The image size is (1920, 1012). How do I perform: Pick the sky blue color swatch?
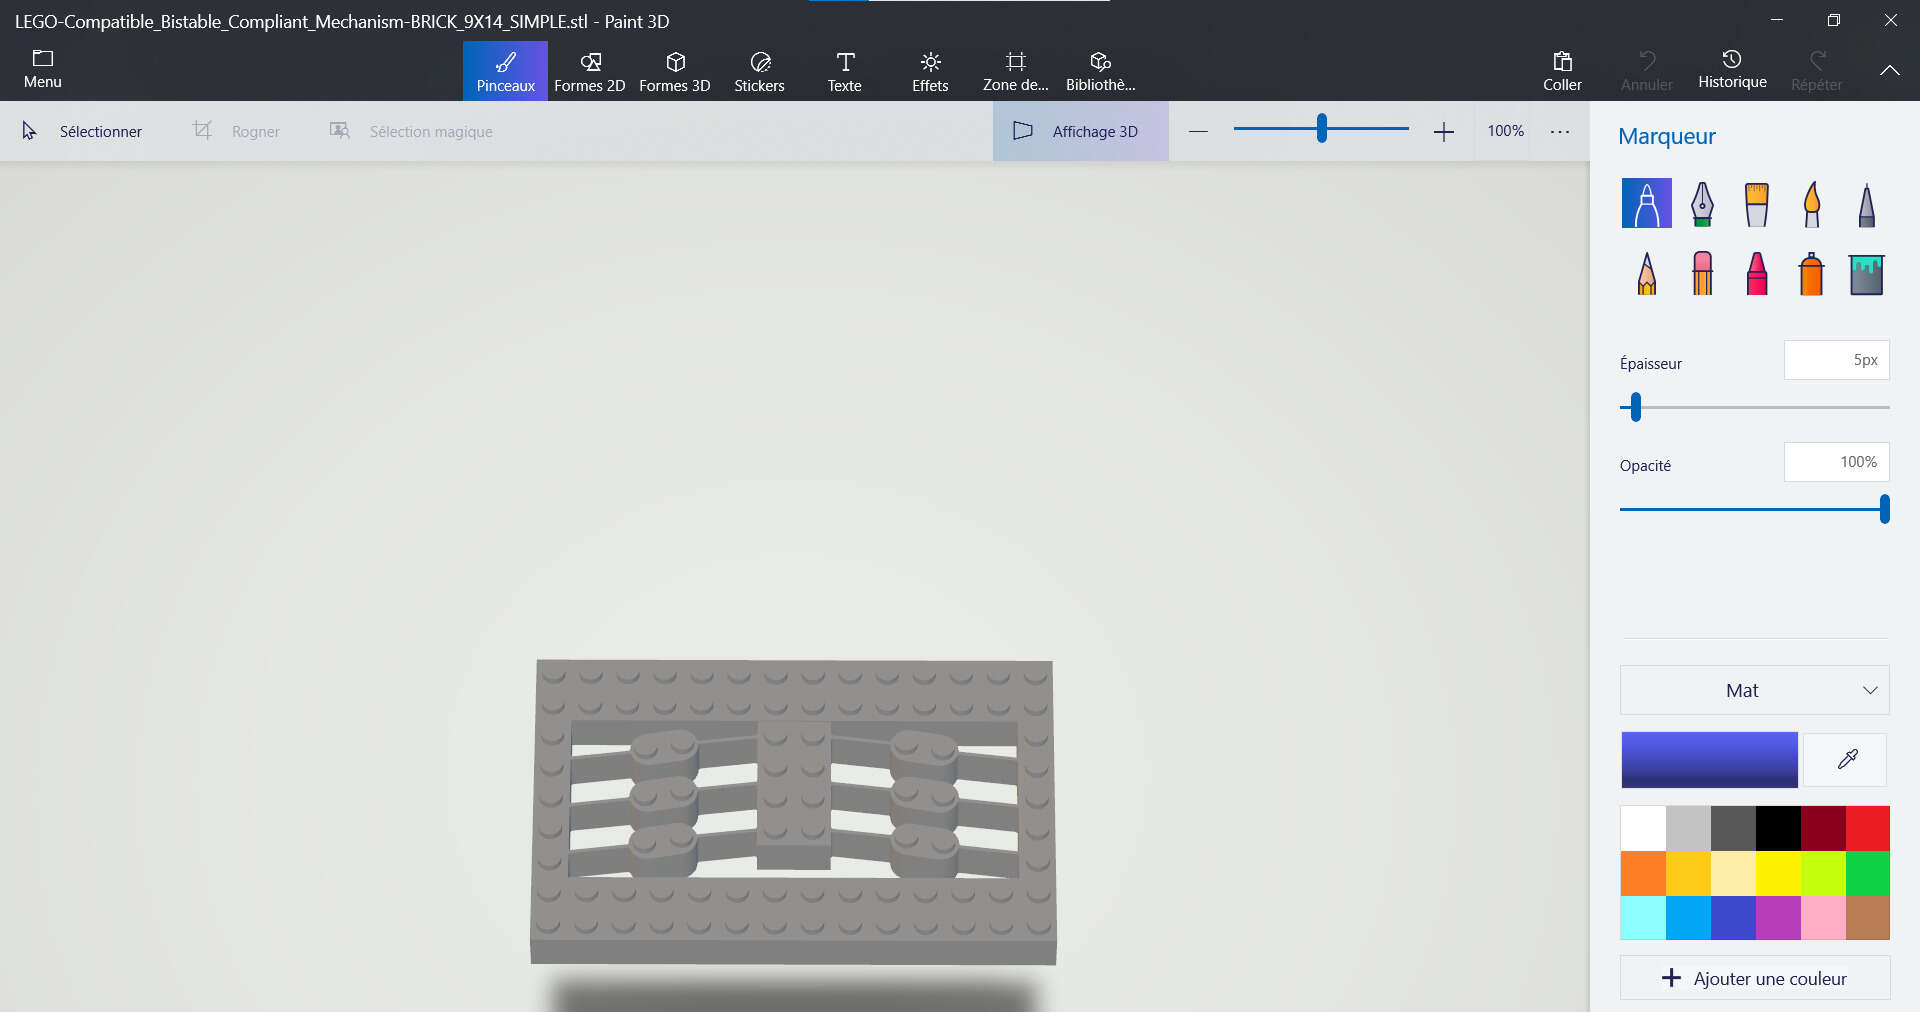click(1688, 918)
